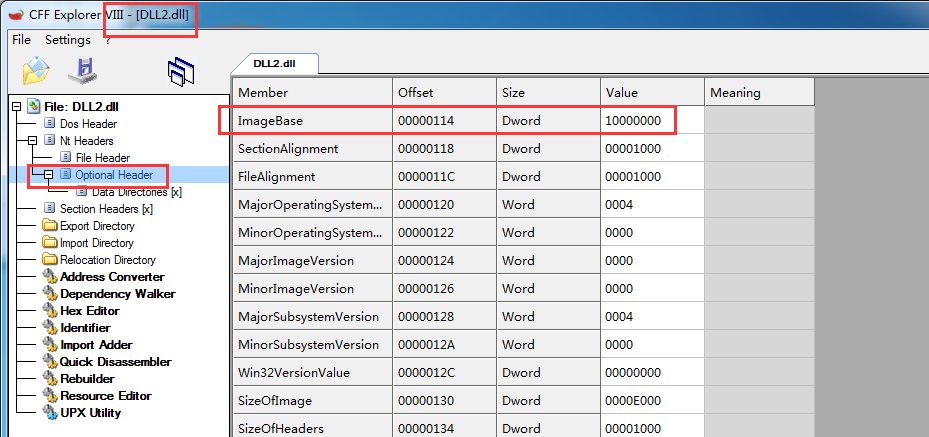The image size is (929, 437).
Task: Click the UPX Utility tool icon
Action: [x=50, y=412]
